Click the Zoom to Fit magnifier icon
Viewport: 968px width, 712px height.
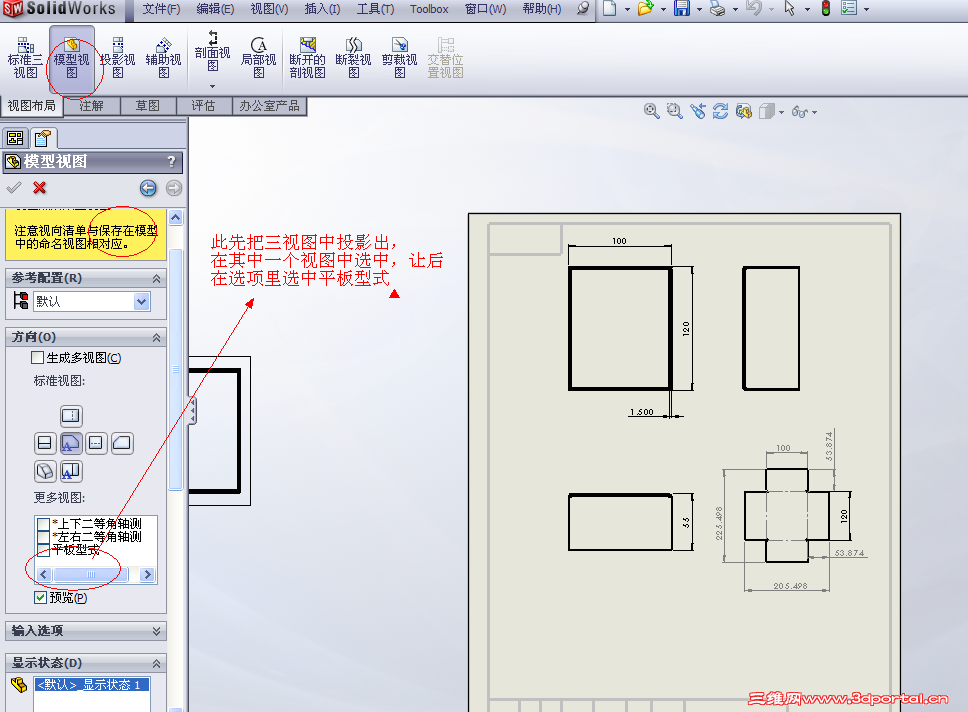click(651, 111)
